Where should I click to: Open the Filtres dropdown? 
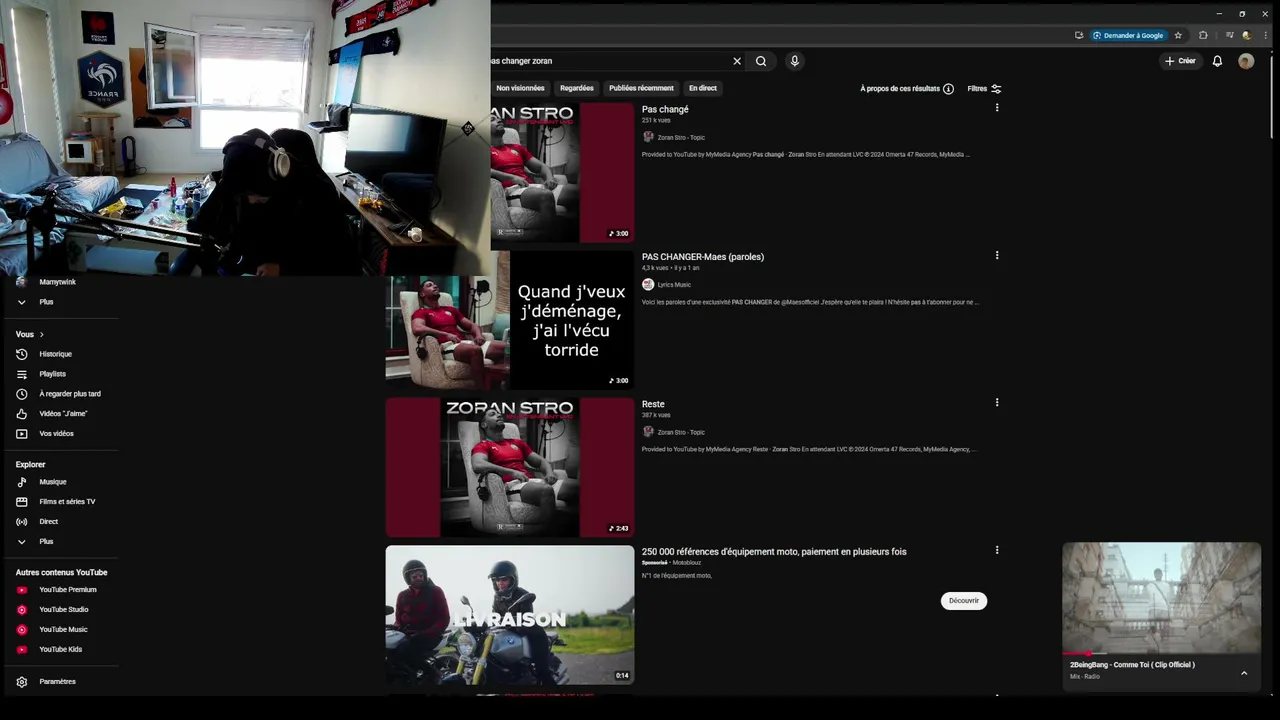(984, 89)
